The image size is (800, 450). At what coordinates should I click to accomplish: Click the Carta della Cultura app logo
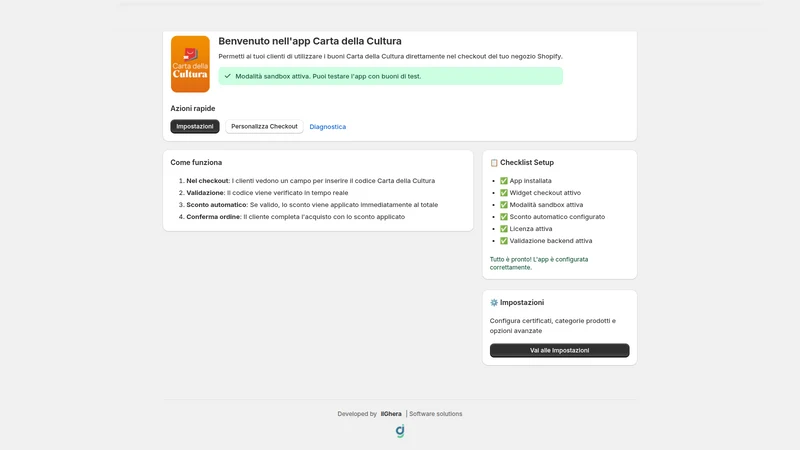190,64
